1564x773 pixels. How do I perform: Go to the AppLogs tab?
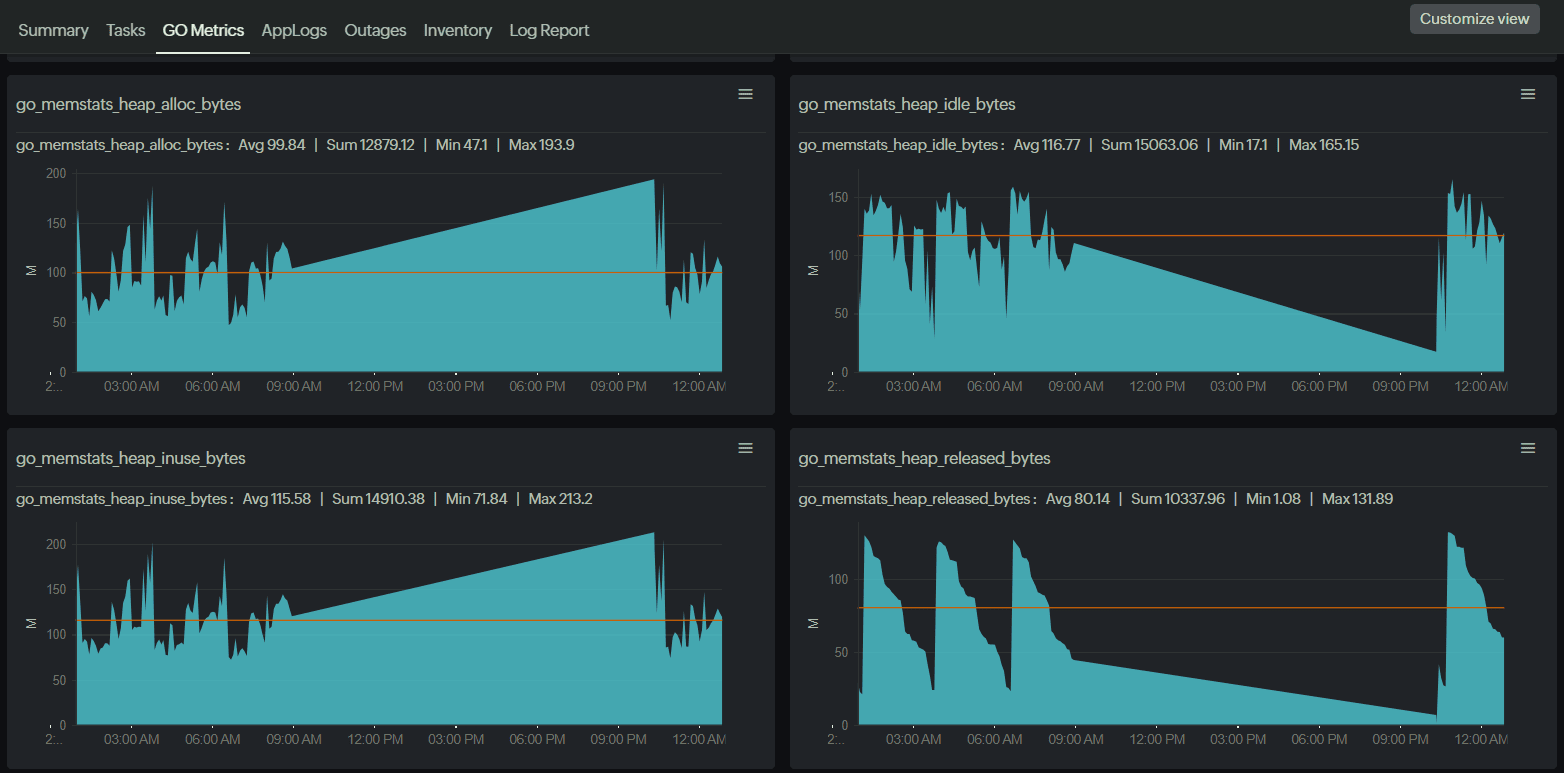click(294, 30)
